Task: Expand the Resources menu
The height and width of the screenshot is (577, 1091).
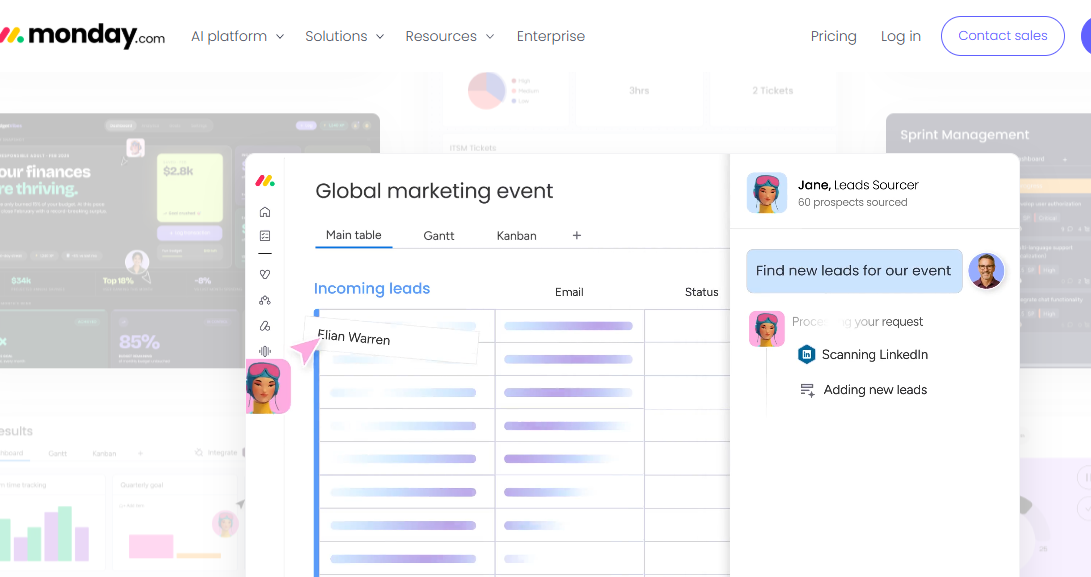Action: point(449,36)
